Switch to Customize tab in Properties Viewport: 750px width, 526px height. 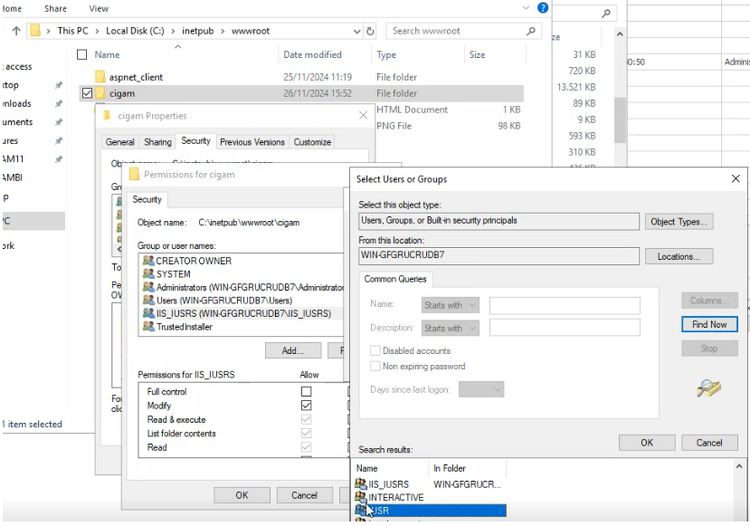pyautogui.click(x=312, y=142)
